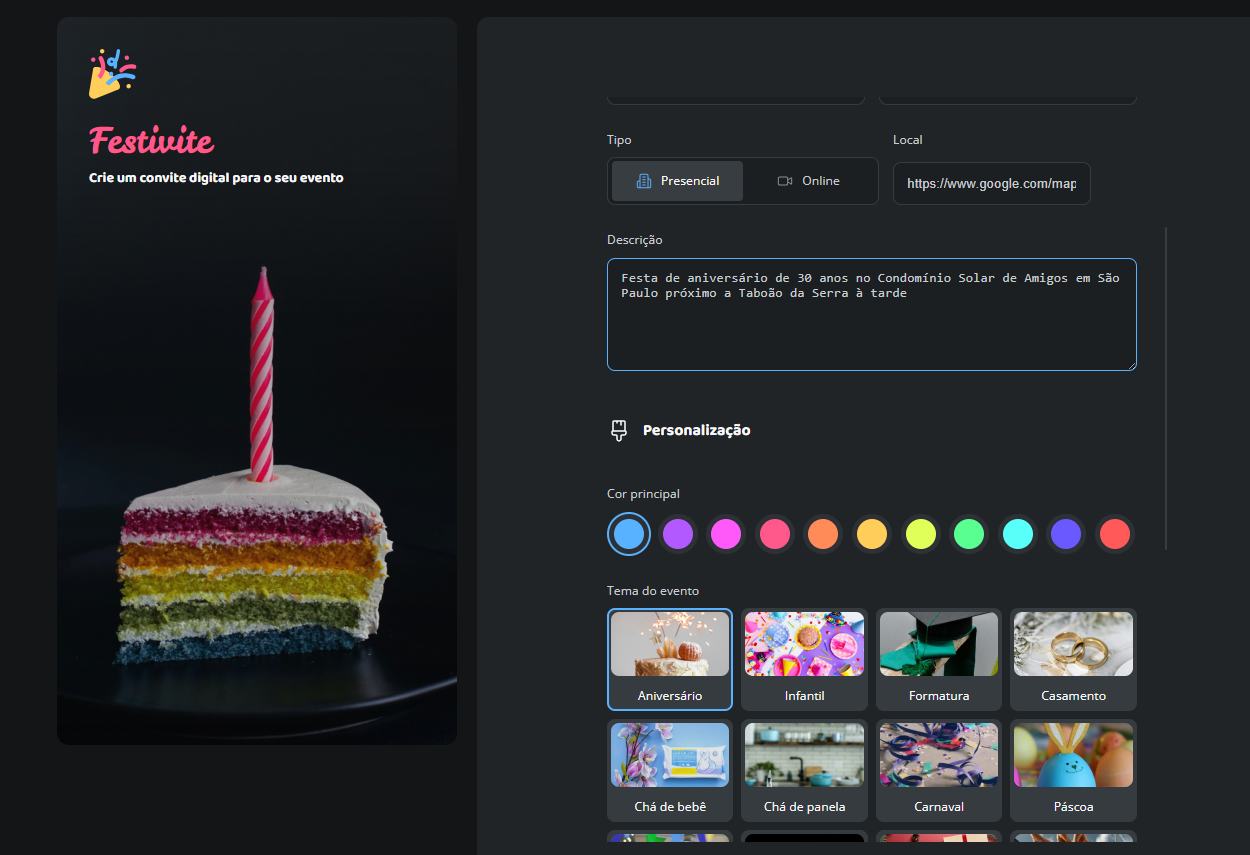Viewport: 1250px width, 855px height.
Task: Select the Chá de bebê event theme
Action: click(670, 771)
